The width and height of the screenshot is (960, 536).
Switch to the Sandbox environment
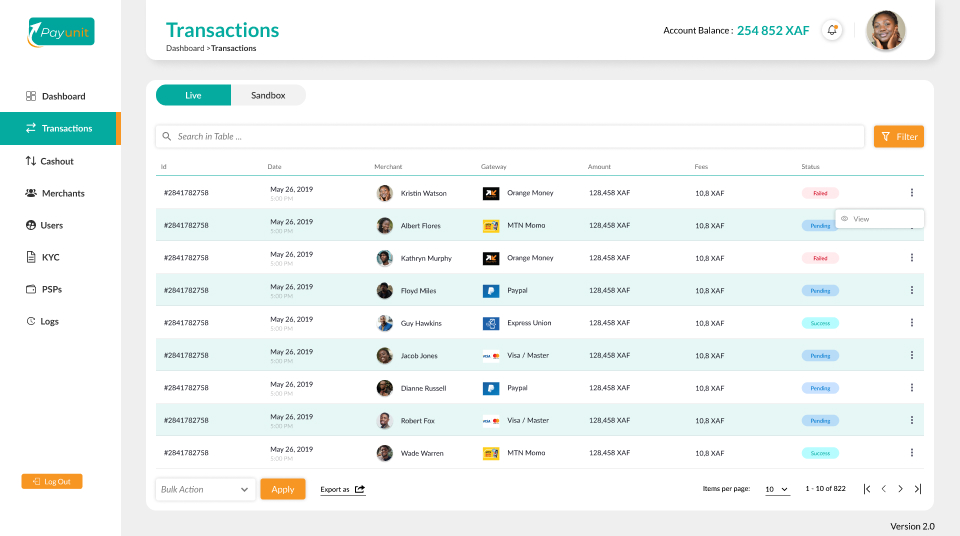(268, 95)
